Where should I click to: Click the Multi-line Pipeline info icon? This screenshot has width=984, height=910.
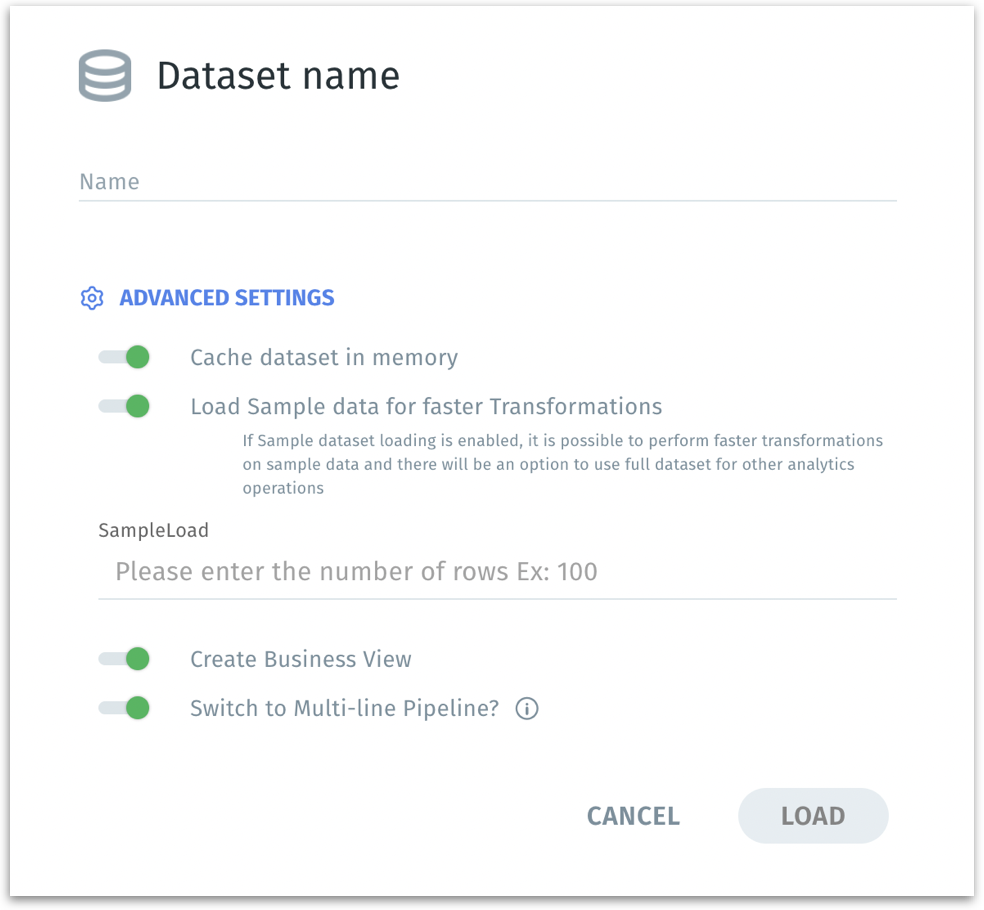tap(527, 709)
